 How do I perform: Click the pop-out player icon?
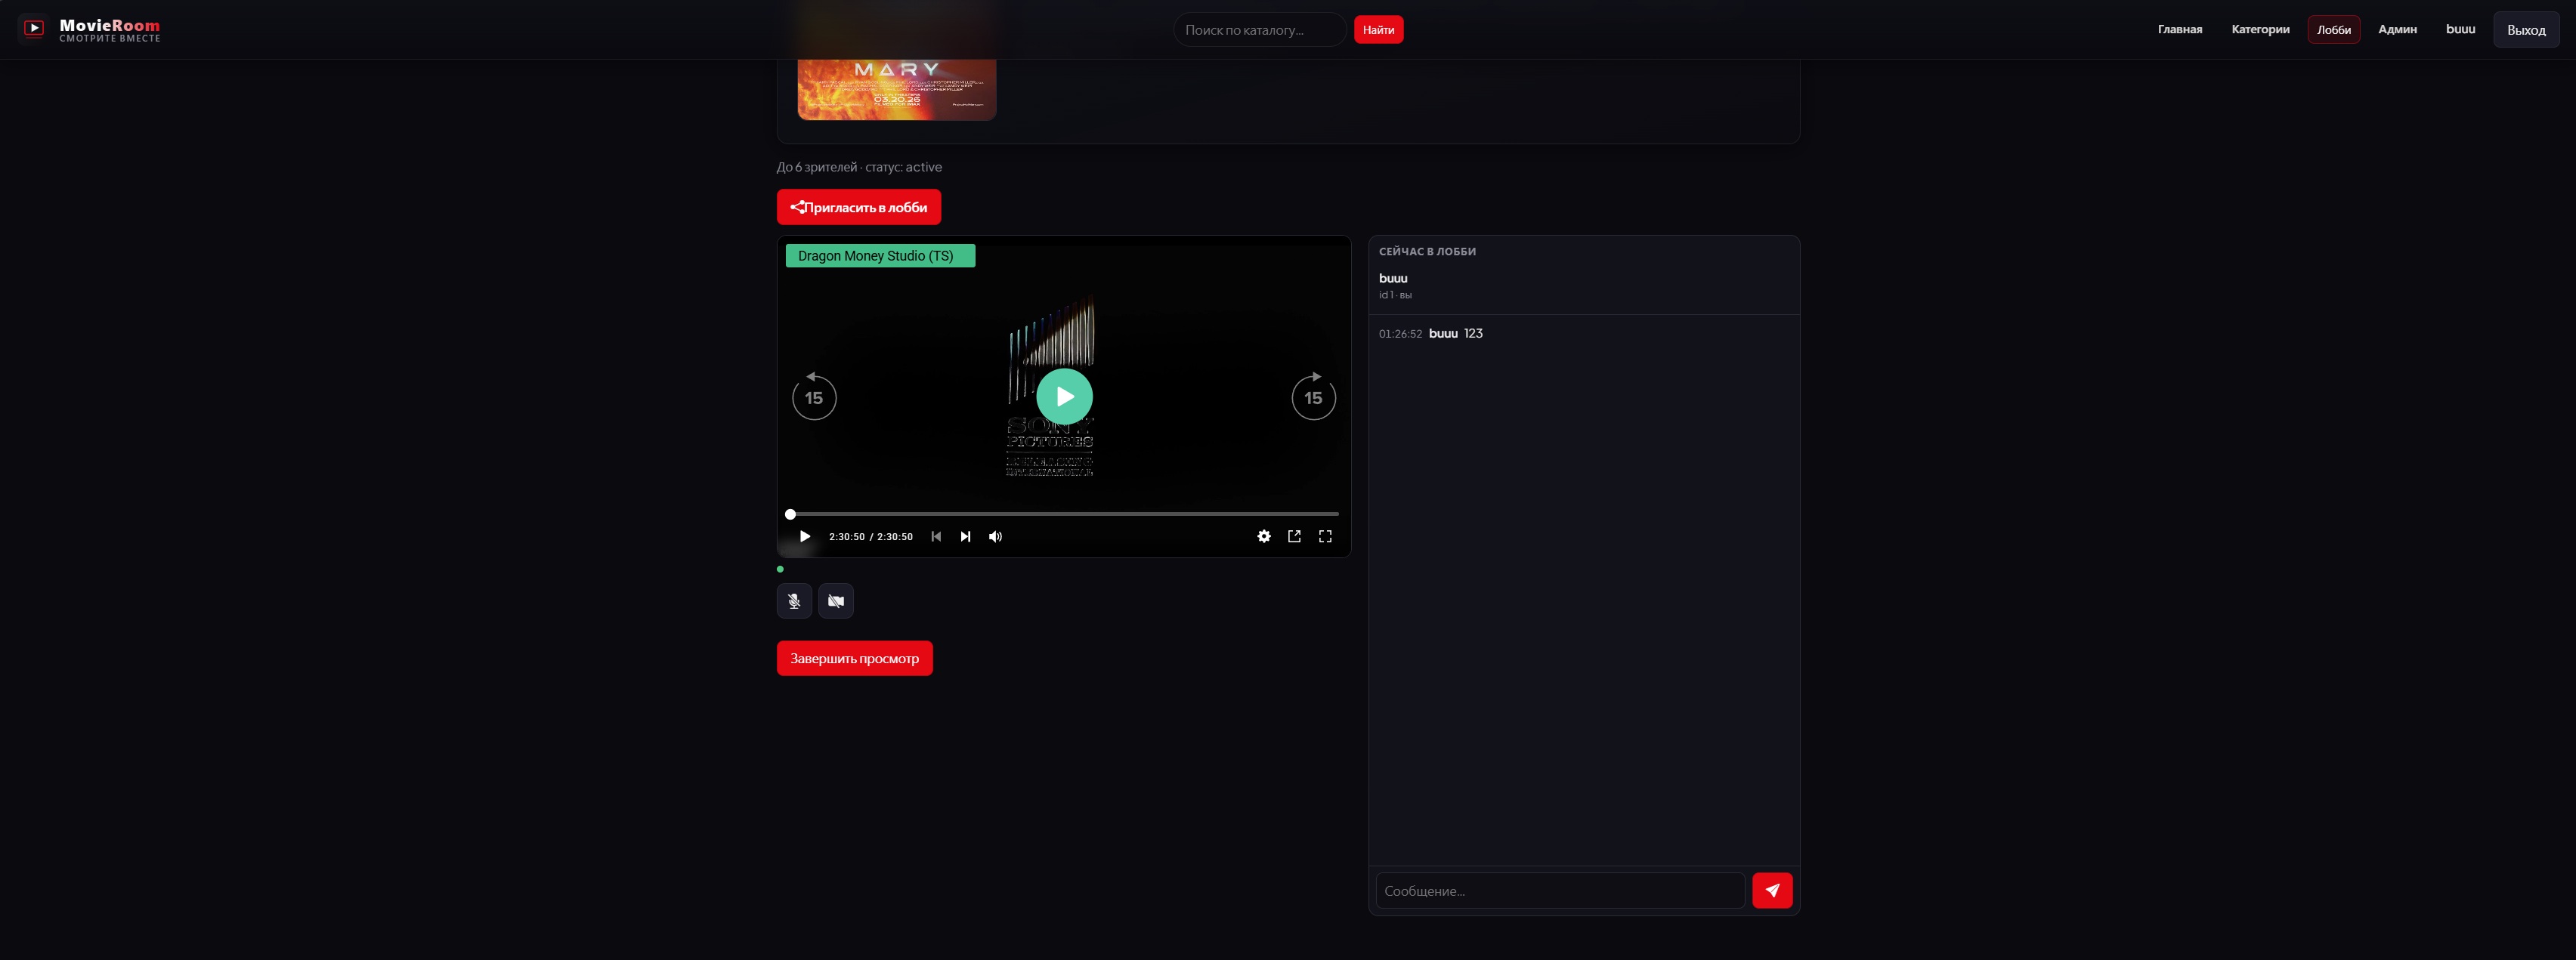coord(1294,537)
